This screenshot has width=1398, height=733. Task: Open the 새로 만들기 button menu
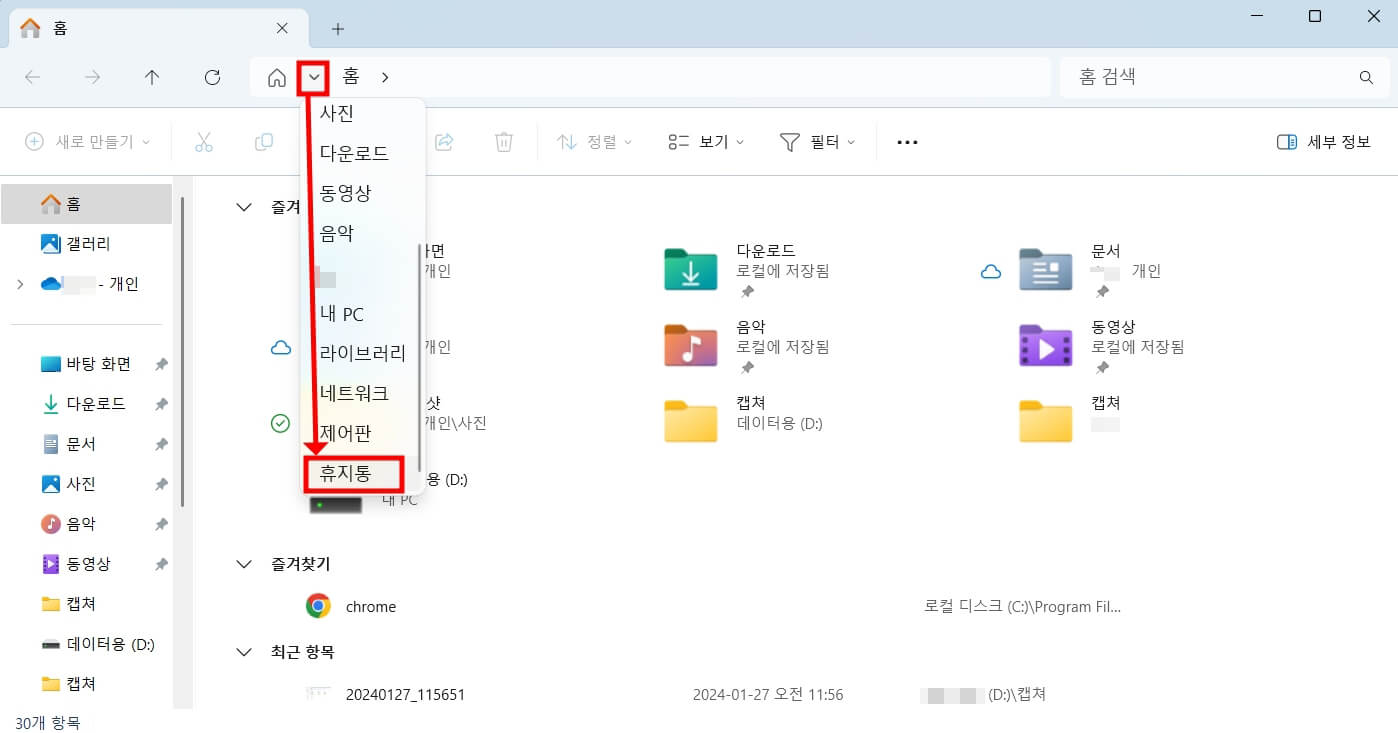coord(86,141)
